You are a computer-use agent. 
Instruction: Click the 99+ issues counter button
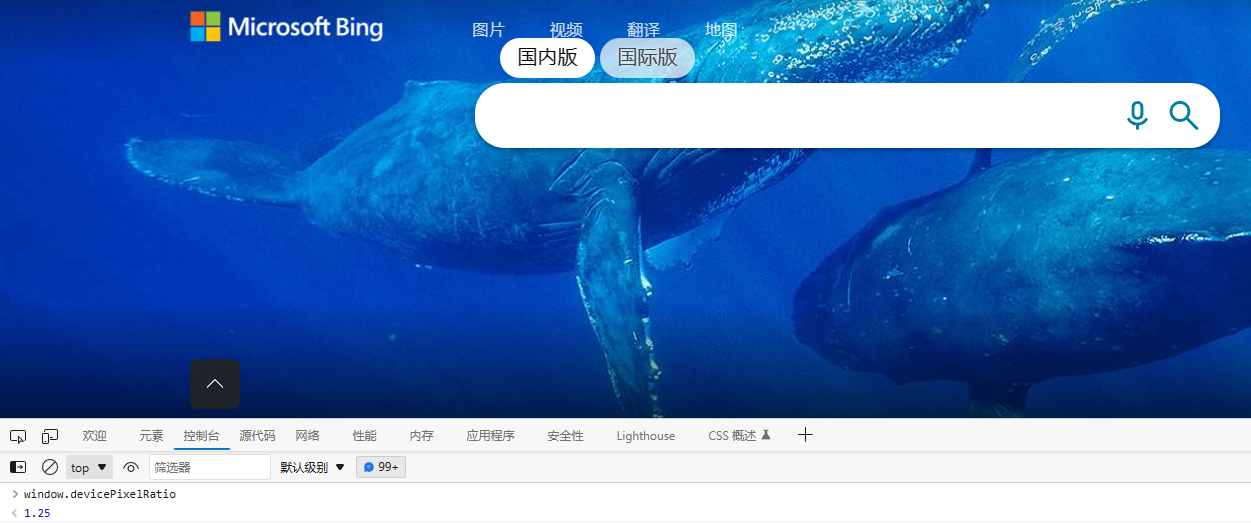pyautogui.click(x=381, y=467)
